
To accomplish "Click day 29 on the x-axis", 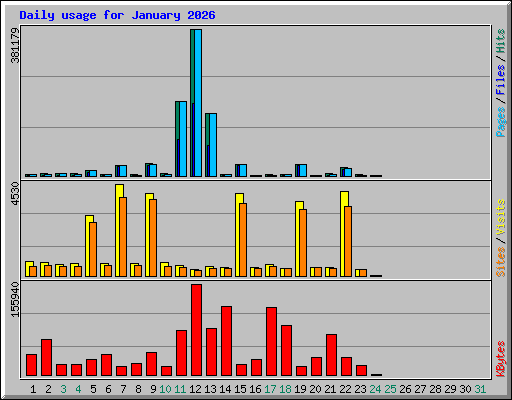I will tap(450, 389).
